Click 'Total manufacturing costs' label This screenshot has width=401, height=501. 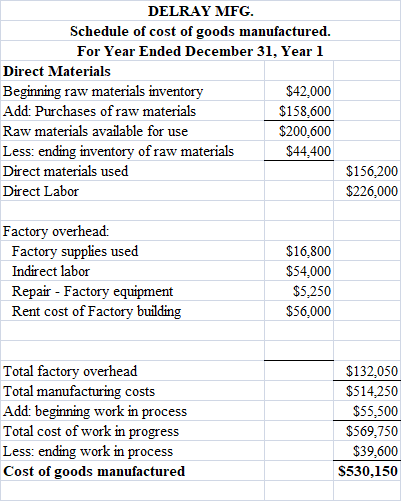(79, 391)
